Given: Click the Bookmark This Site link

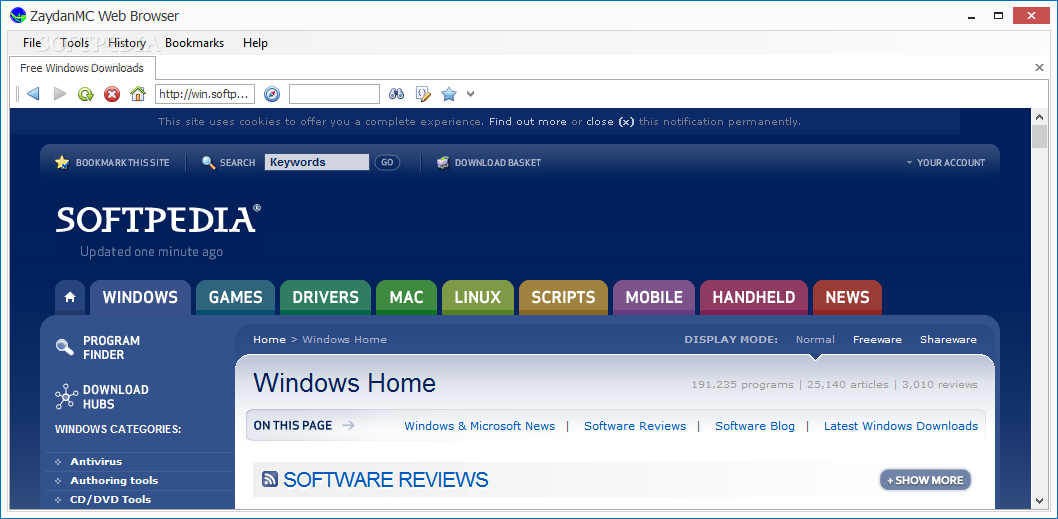Looking at the screenshot, I should 122,163.
